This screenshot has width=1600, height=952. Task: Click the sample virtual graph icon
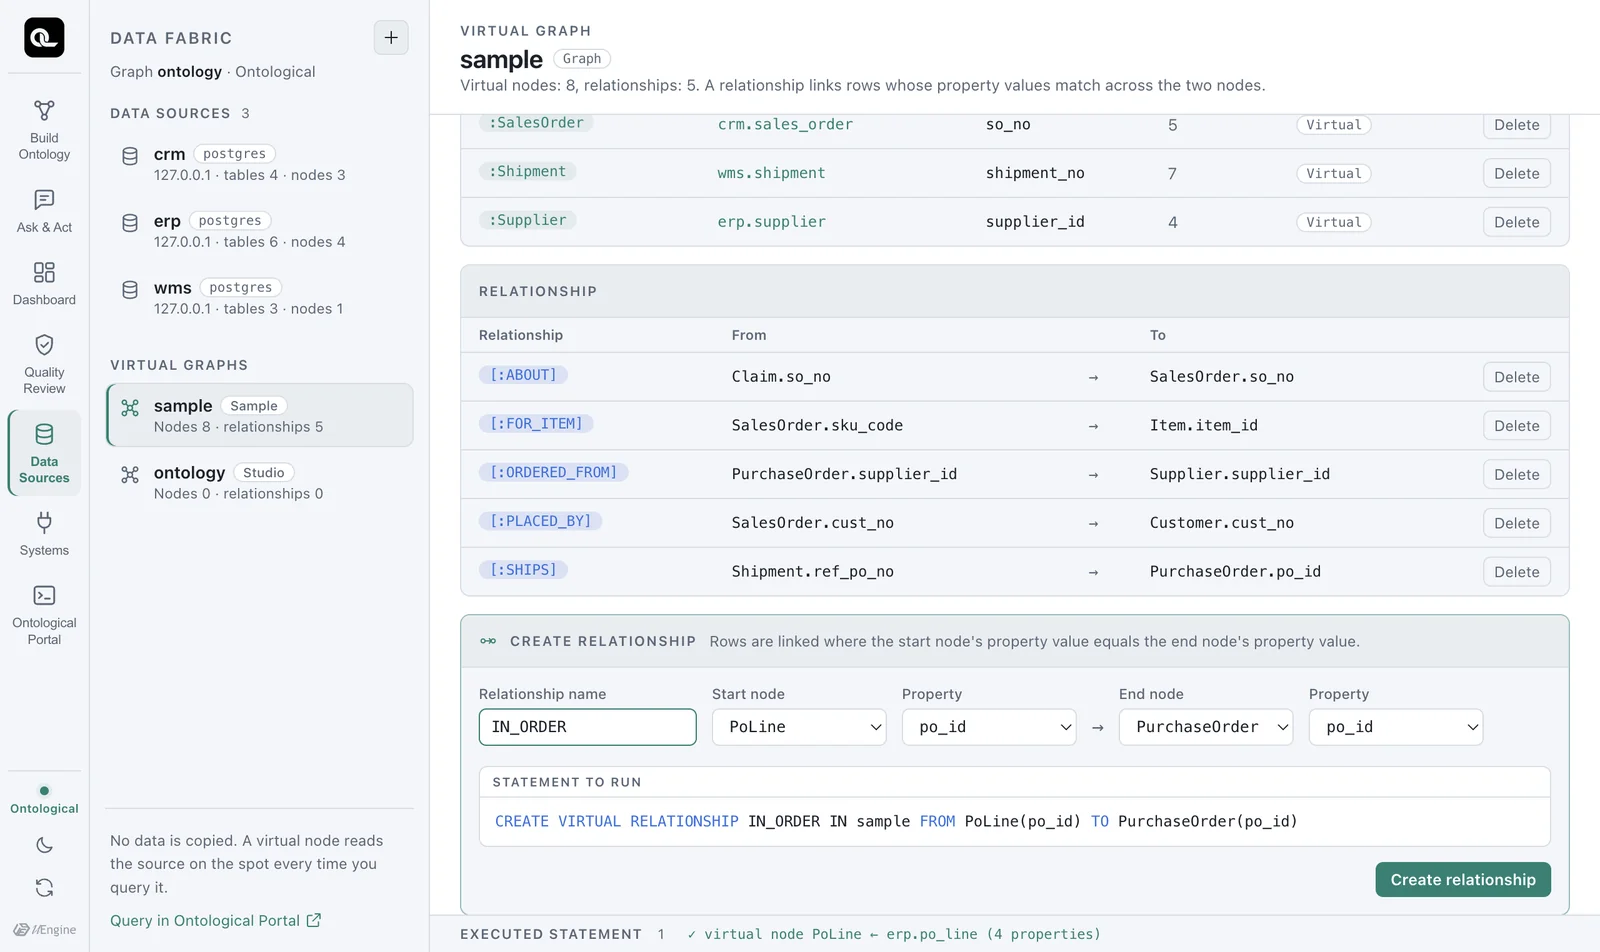click(130, 408)
